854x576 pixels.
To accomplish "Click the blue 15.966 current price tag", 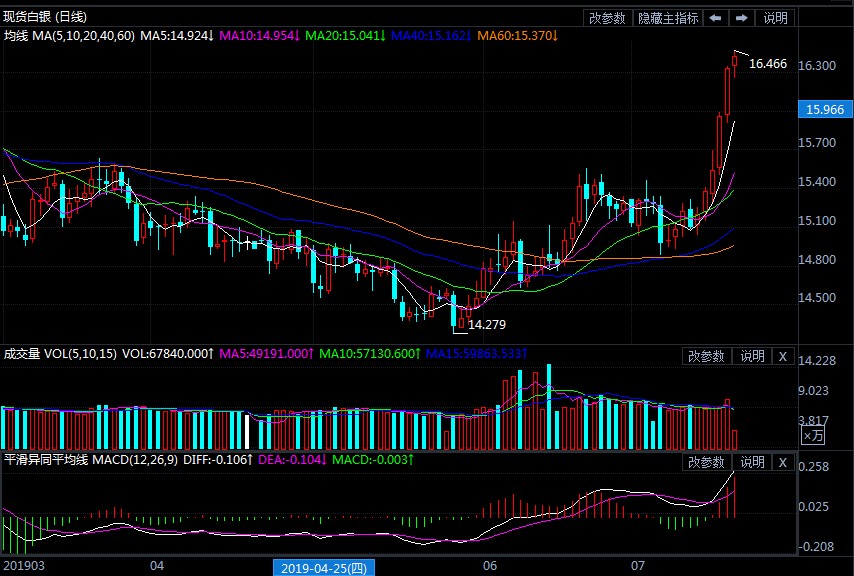I will (x=824, y=110).
